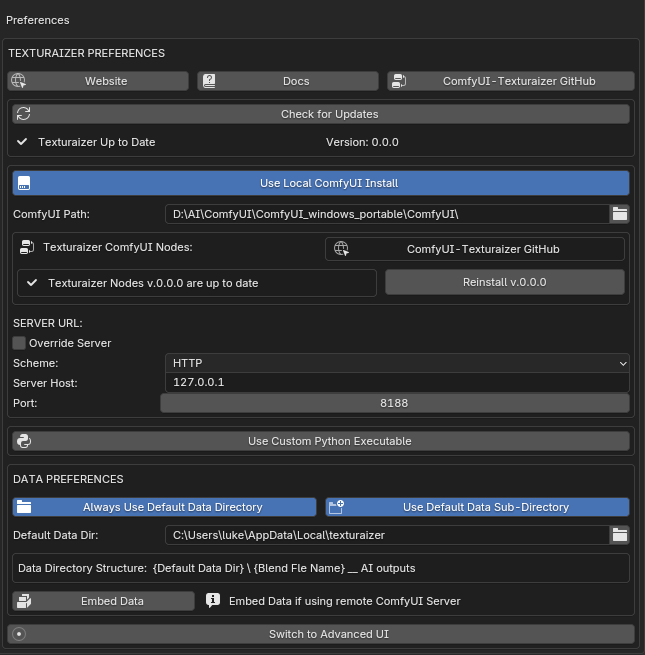
Task: Click checkmark beside Texturaizer Up to Date
Action: [22, 142]
